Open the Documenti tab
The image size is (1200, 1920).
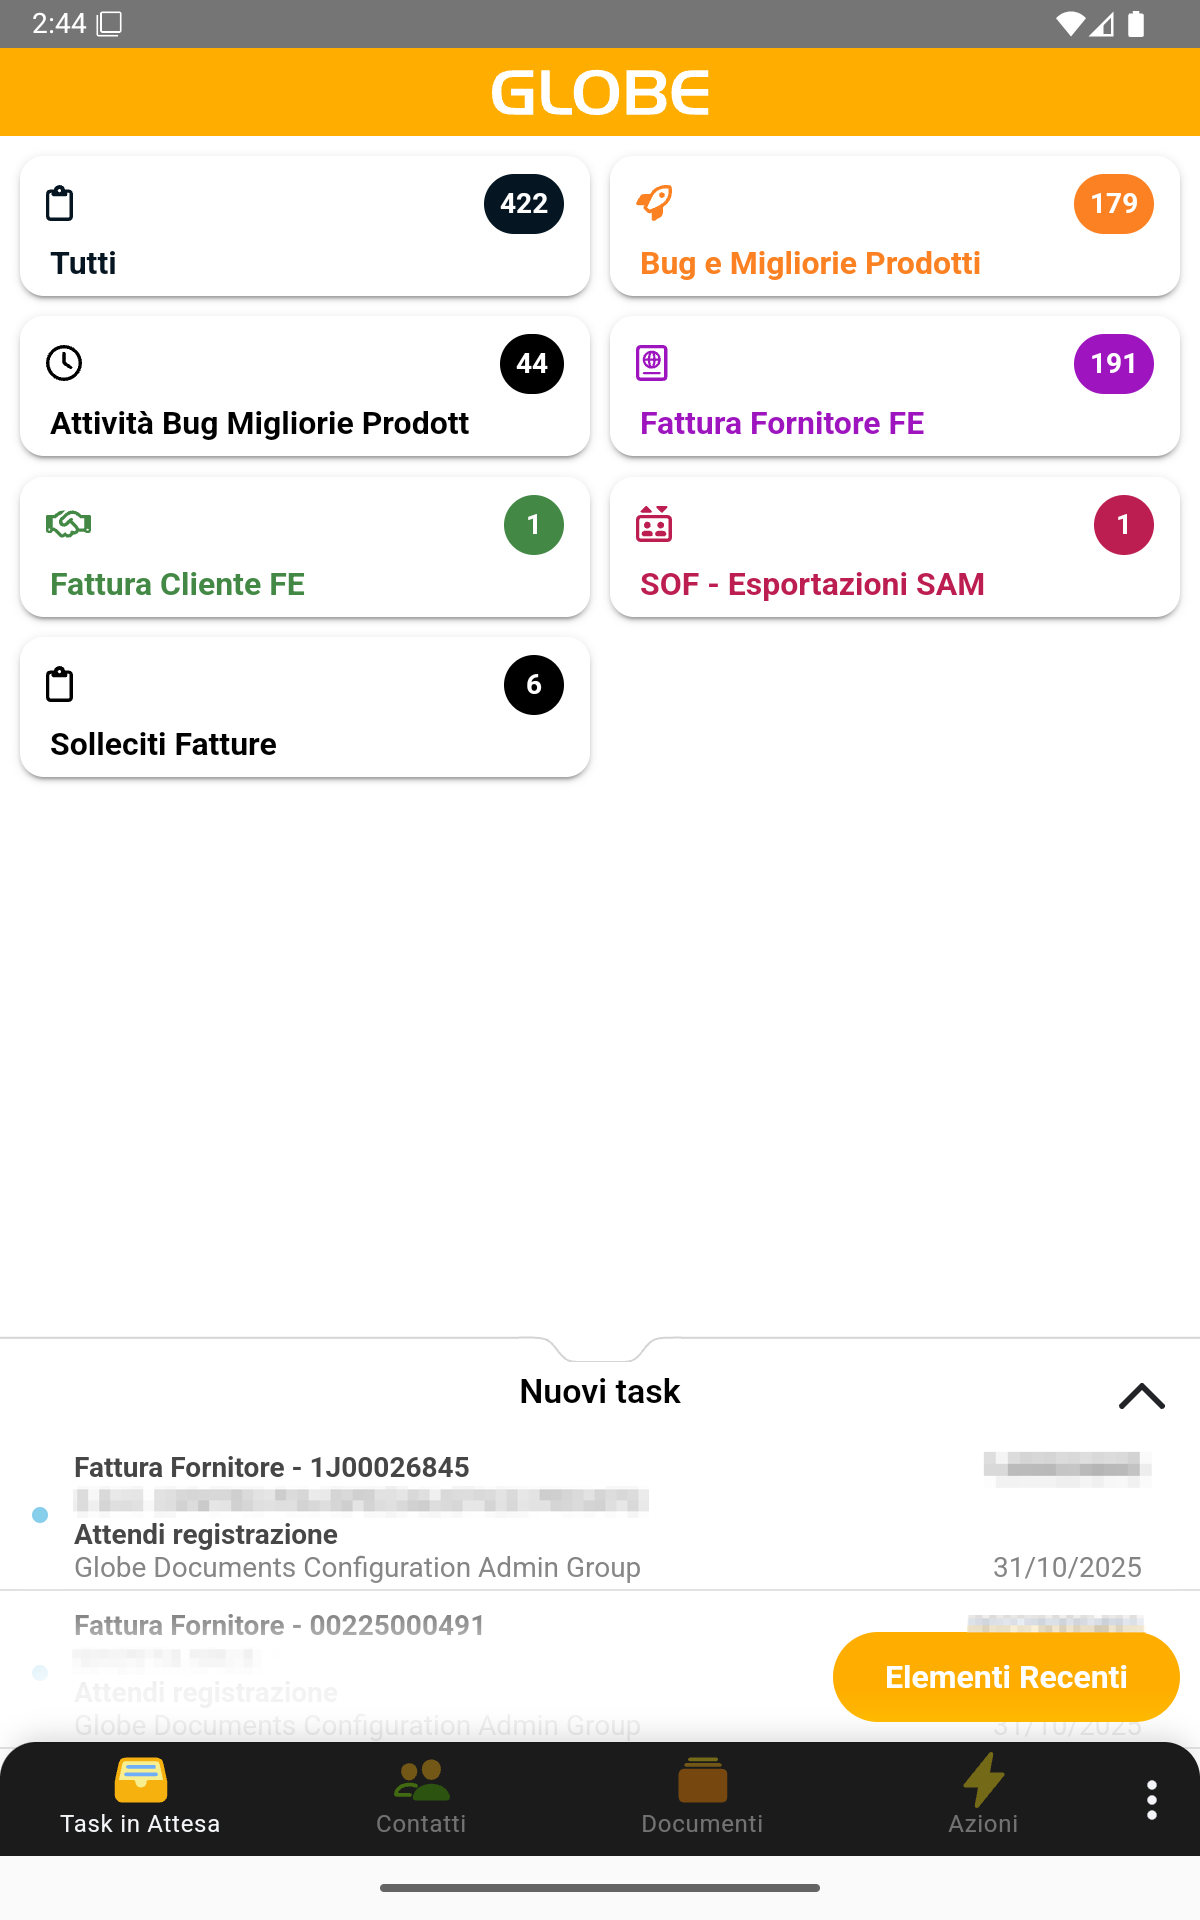(702, 1798)
